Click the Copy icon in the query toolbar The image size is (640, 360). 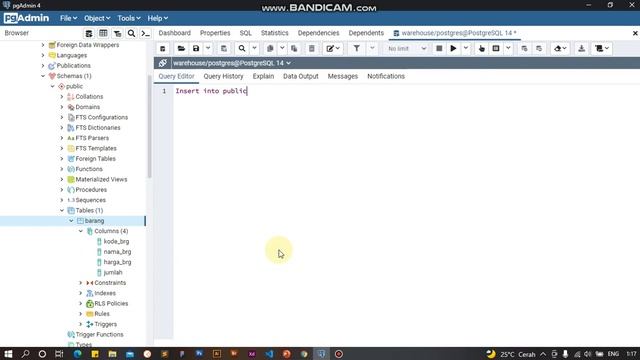pos(270,49)
